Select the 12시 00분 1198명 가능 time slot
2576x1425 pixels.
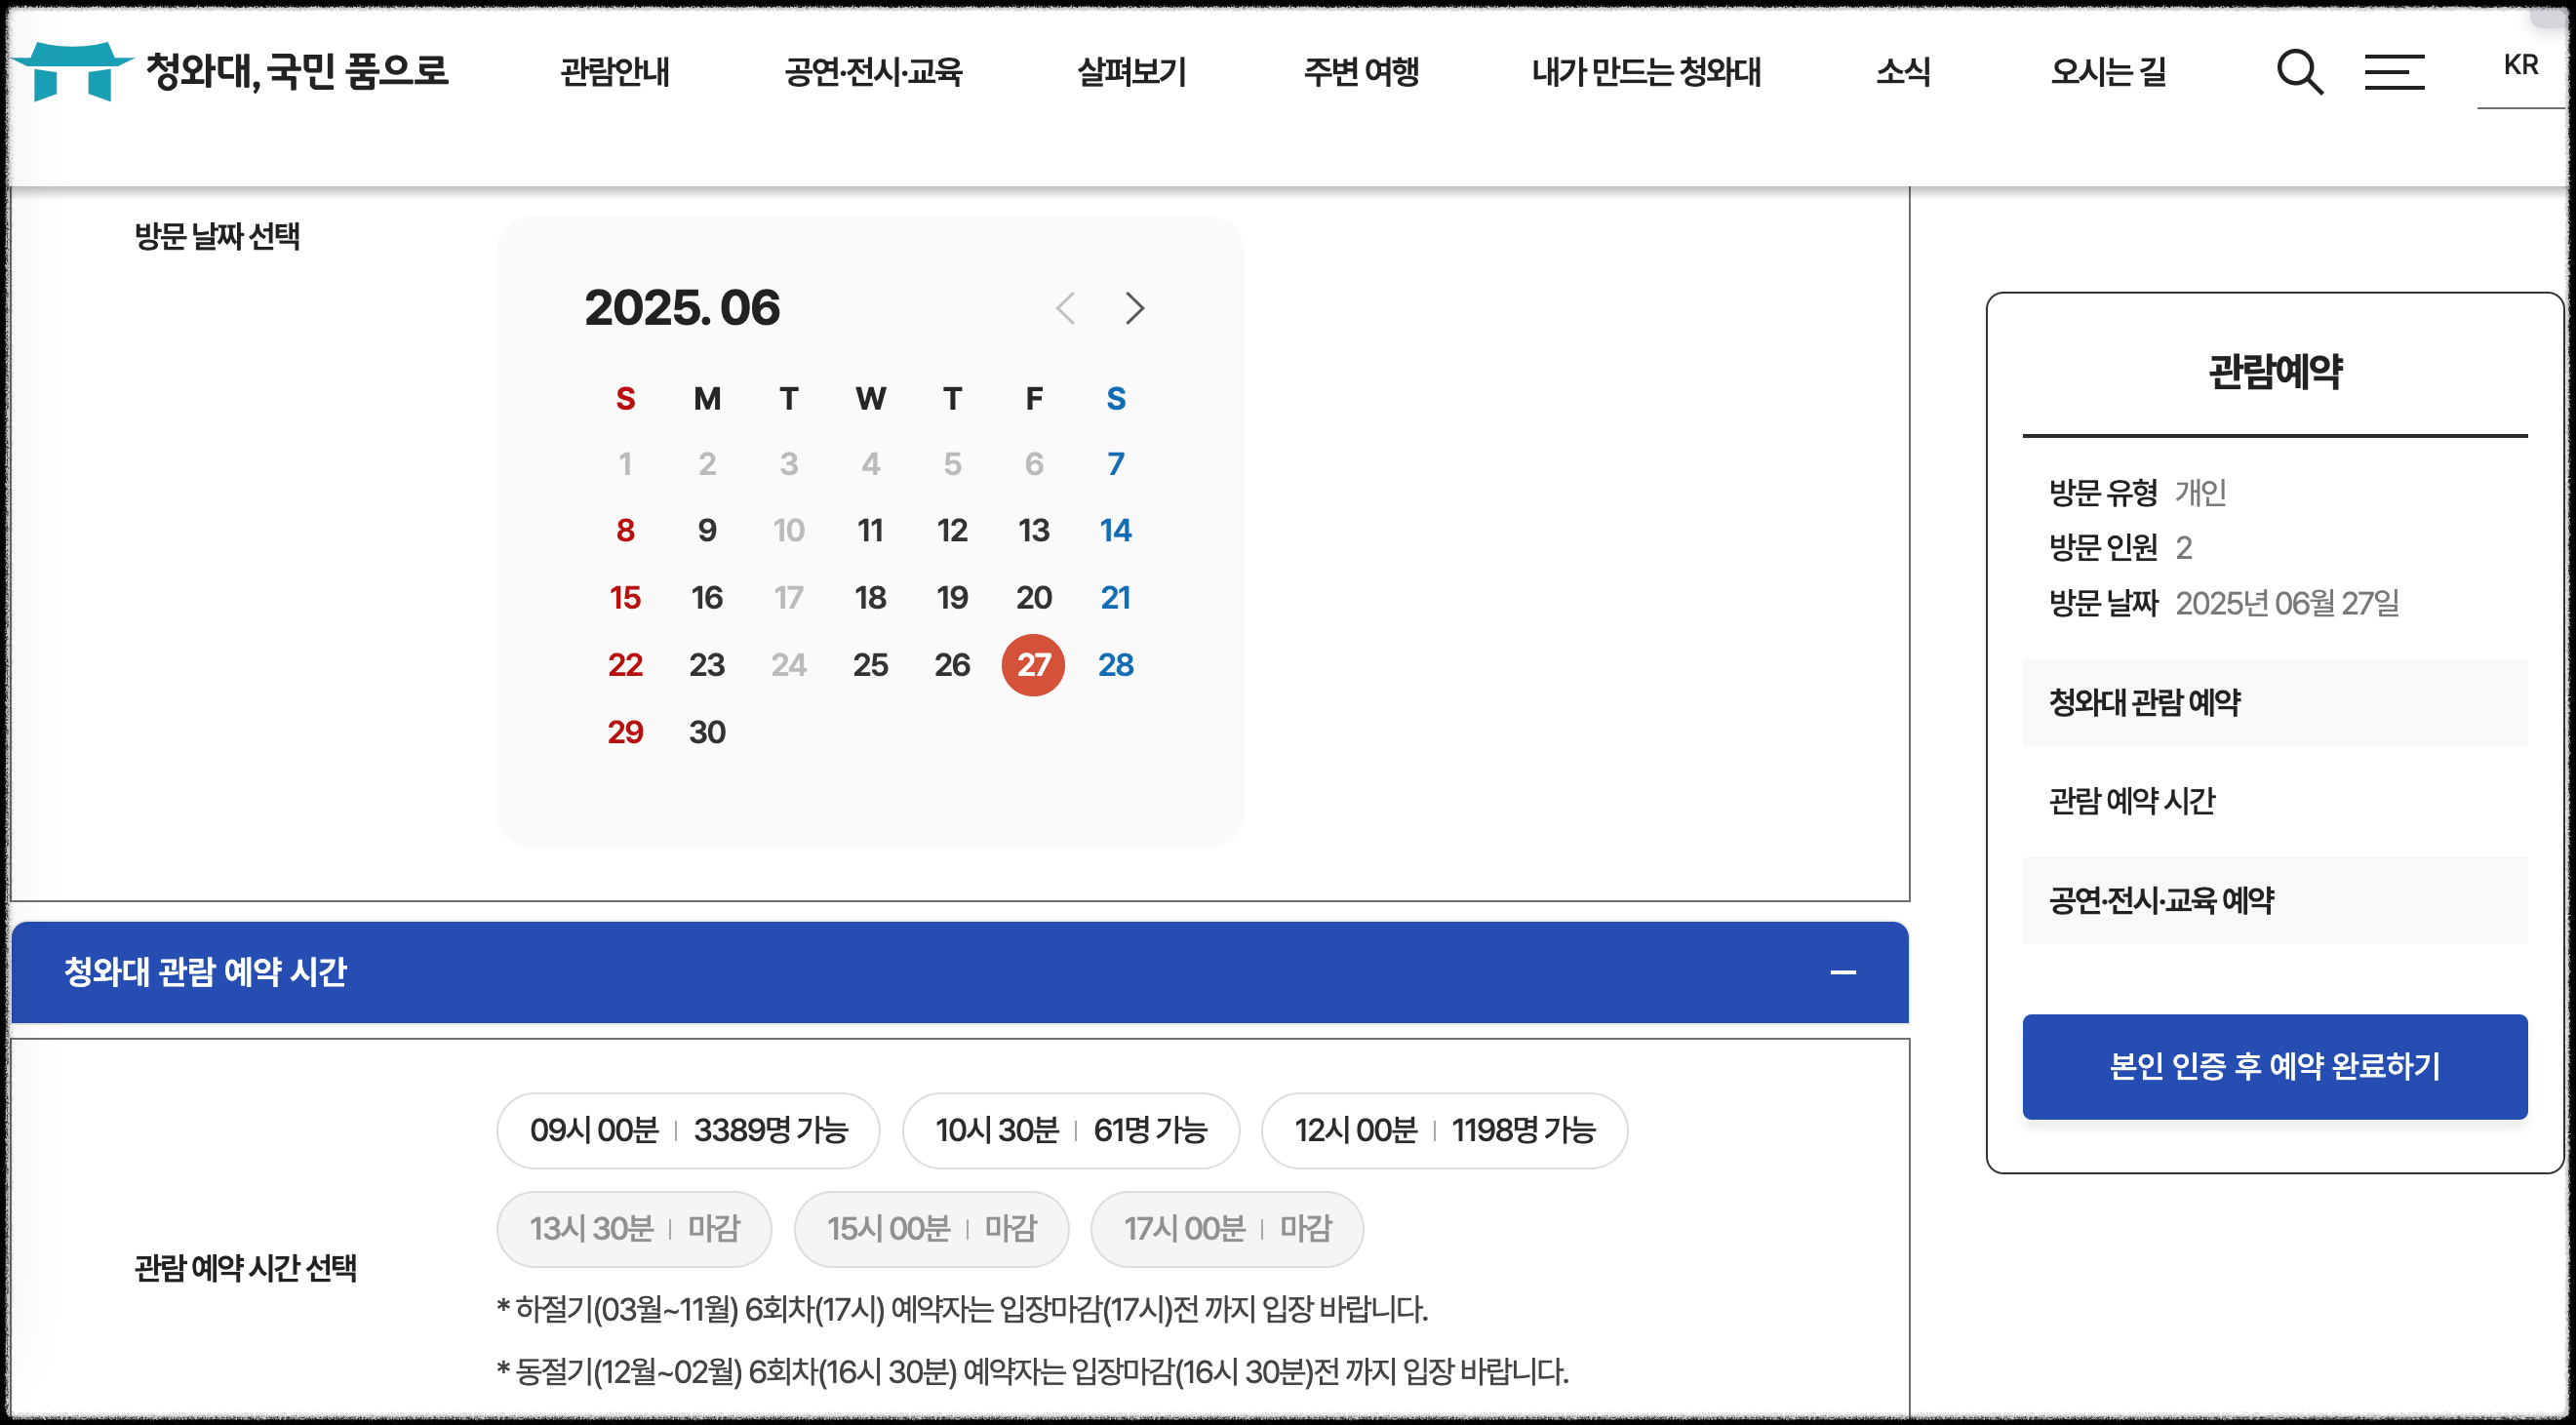point(1444,1130)
